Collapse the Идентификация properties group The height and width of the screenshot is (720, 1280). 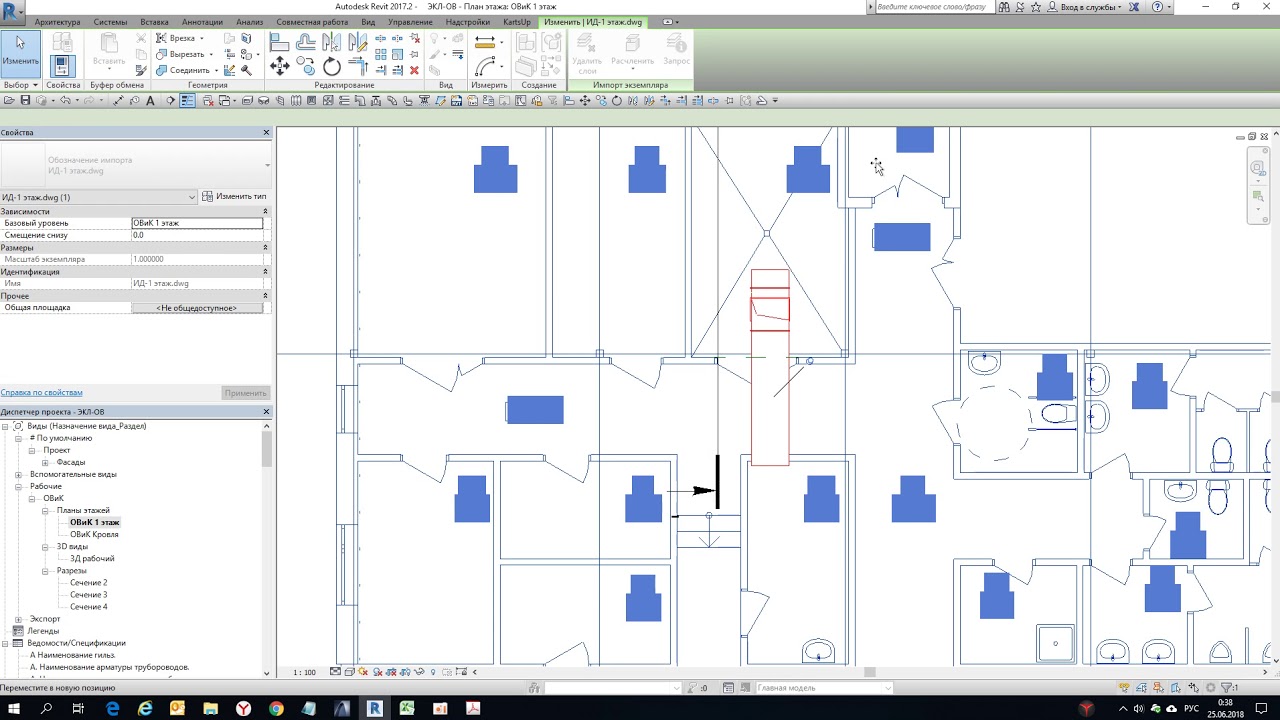tap(265, 271)
